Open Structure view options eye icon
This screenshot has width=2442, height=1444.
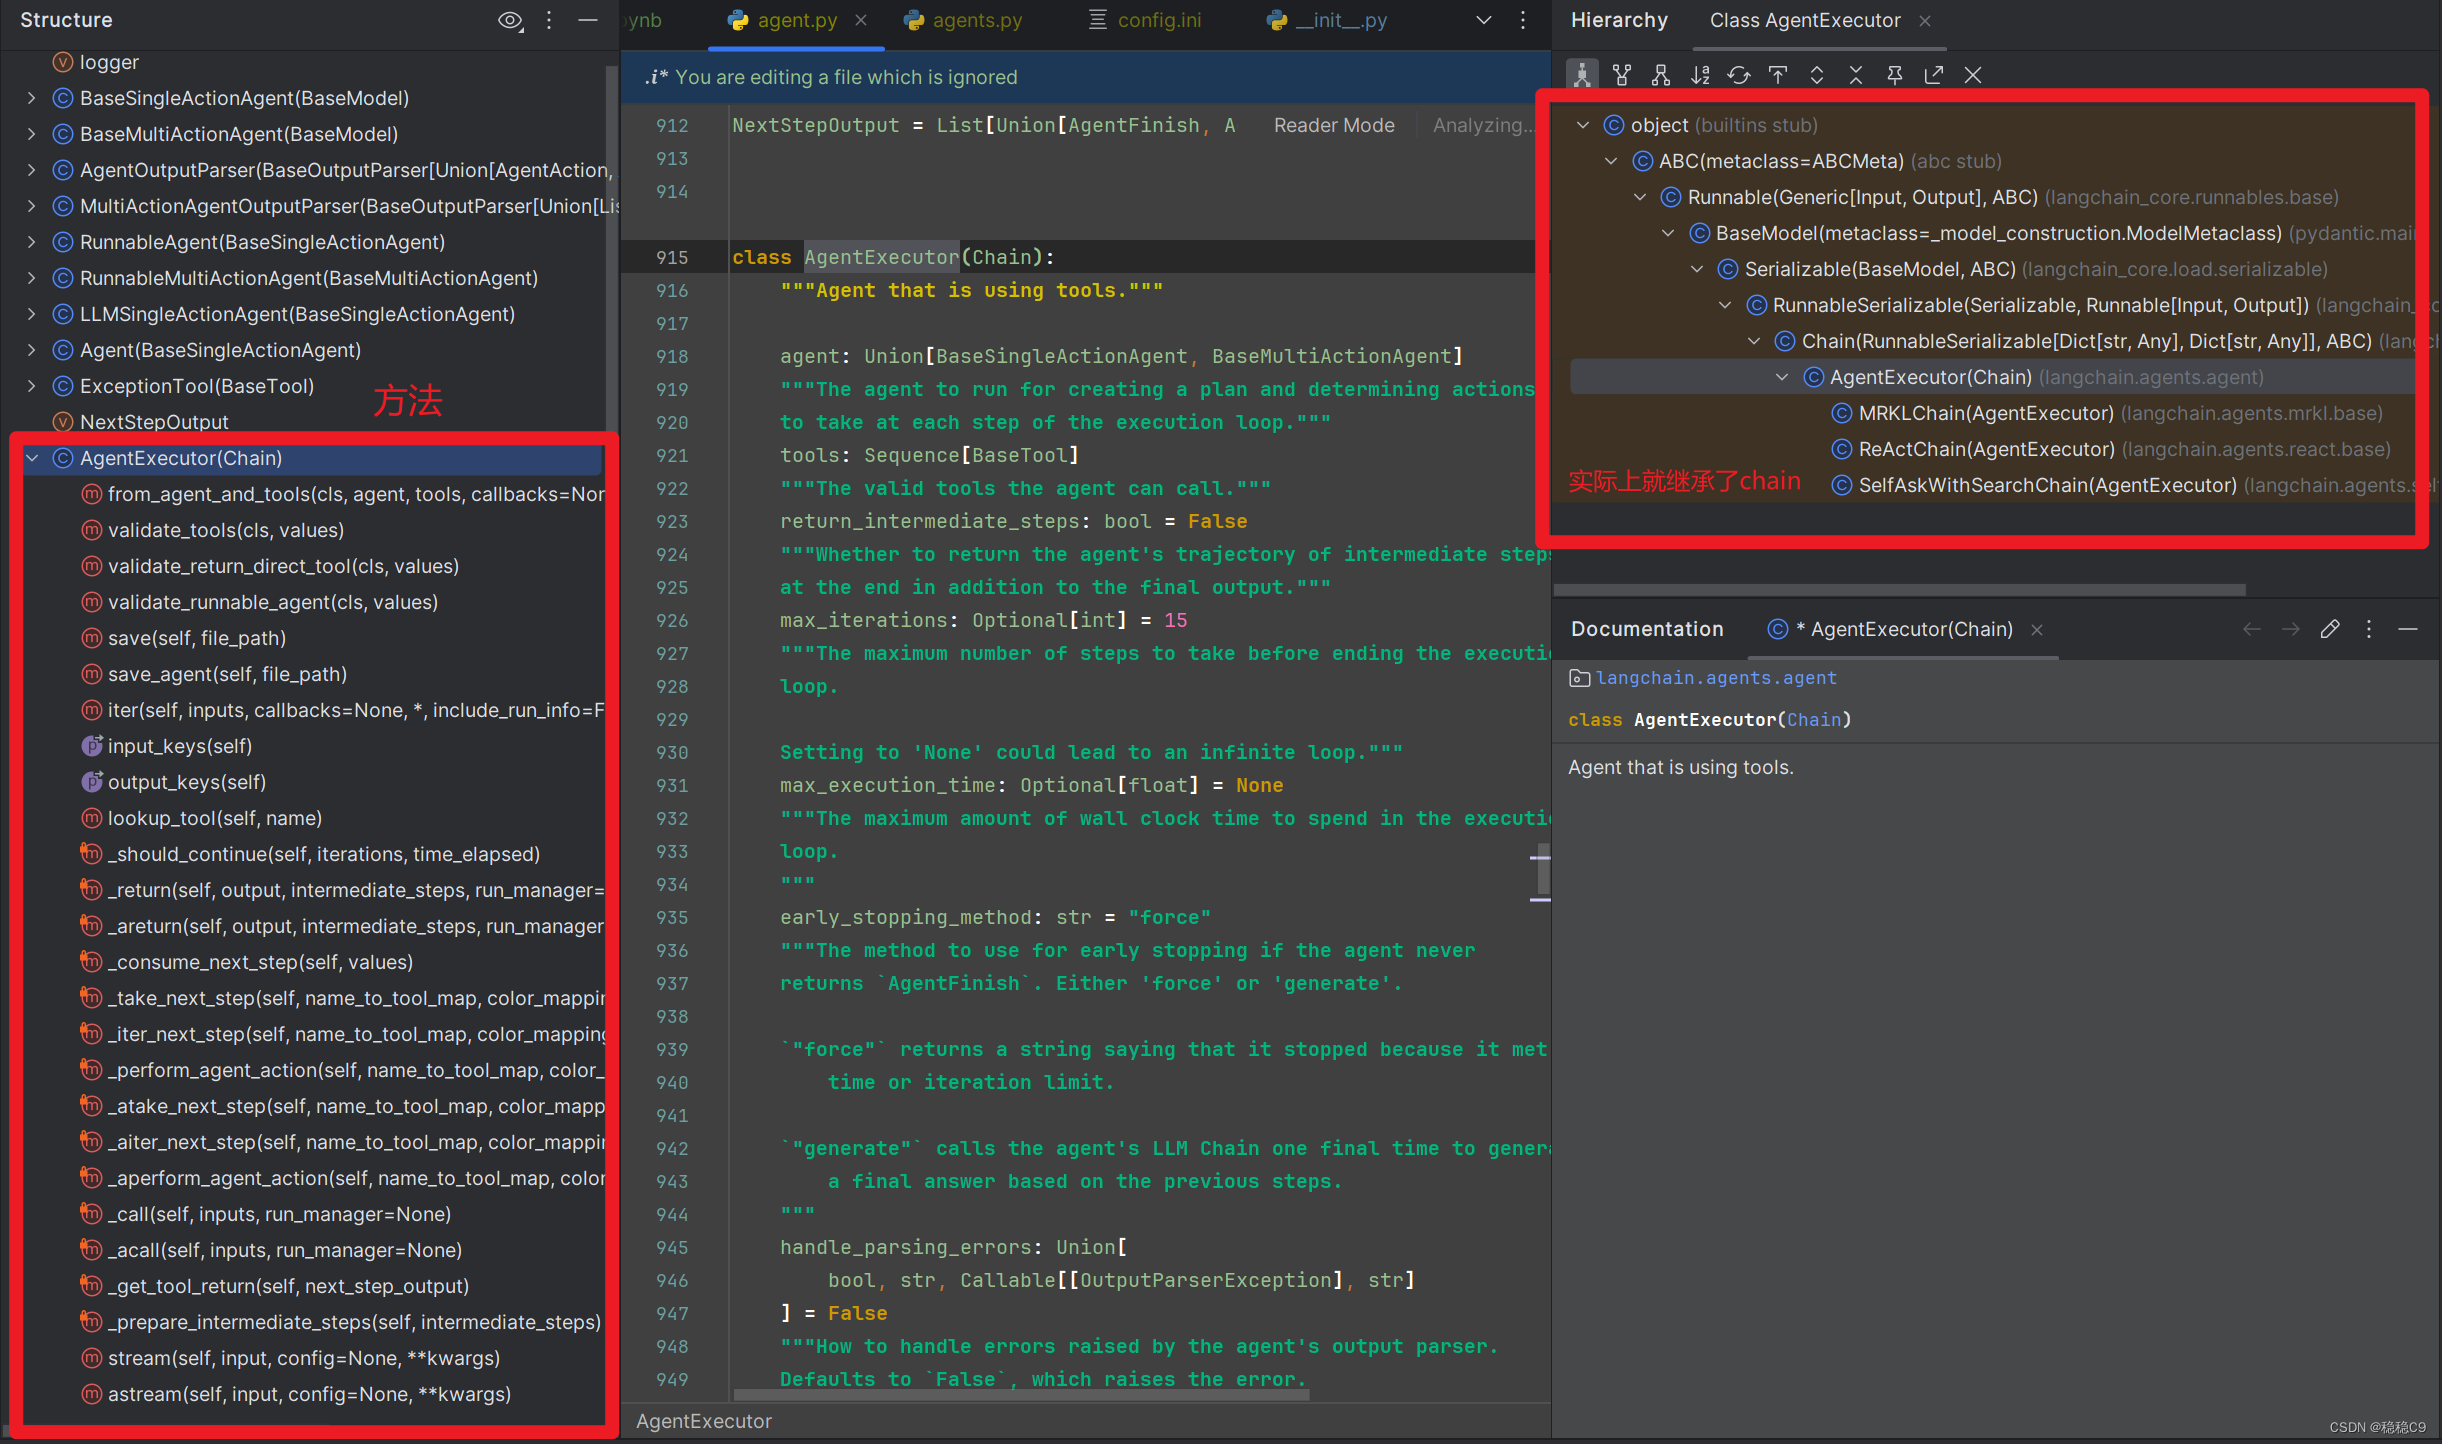tap(510, 20)
